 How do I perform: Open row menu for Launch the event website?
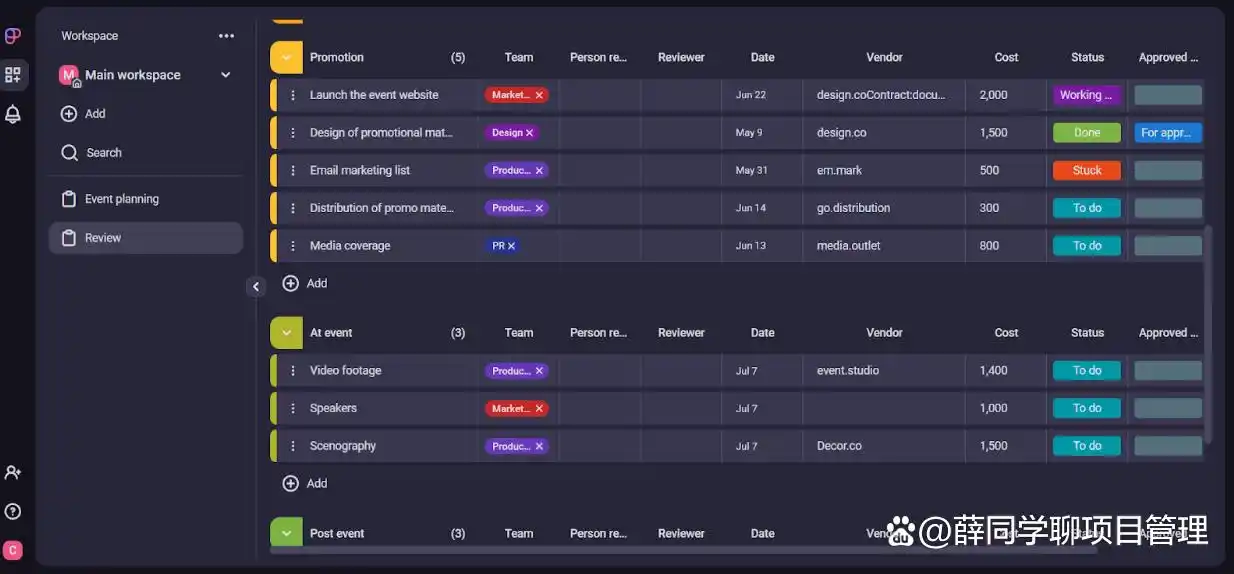(293, 95)
